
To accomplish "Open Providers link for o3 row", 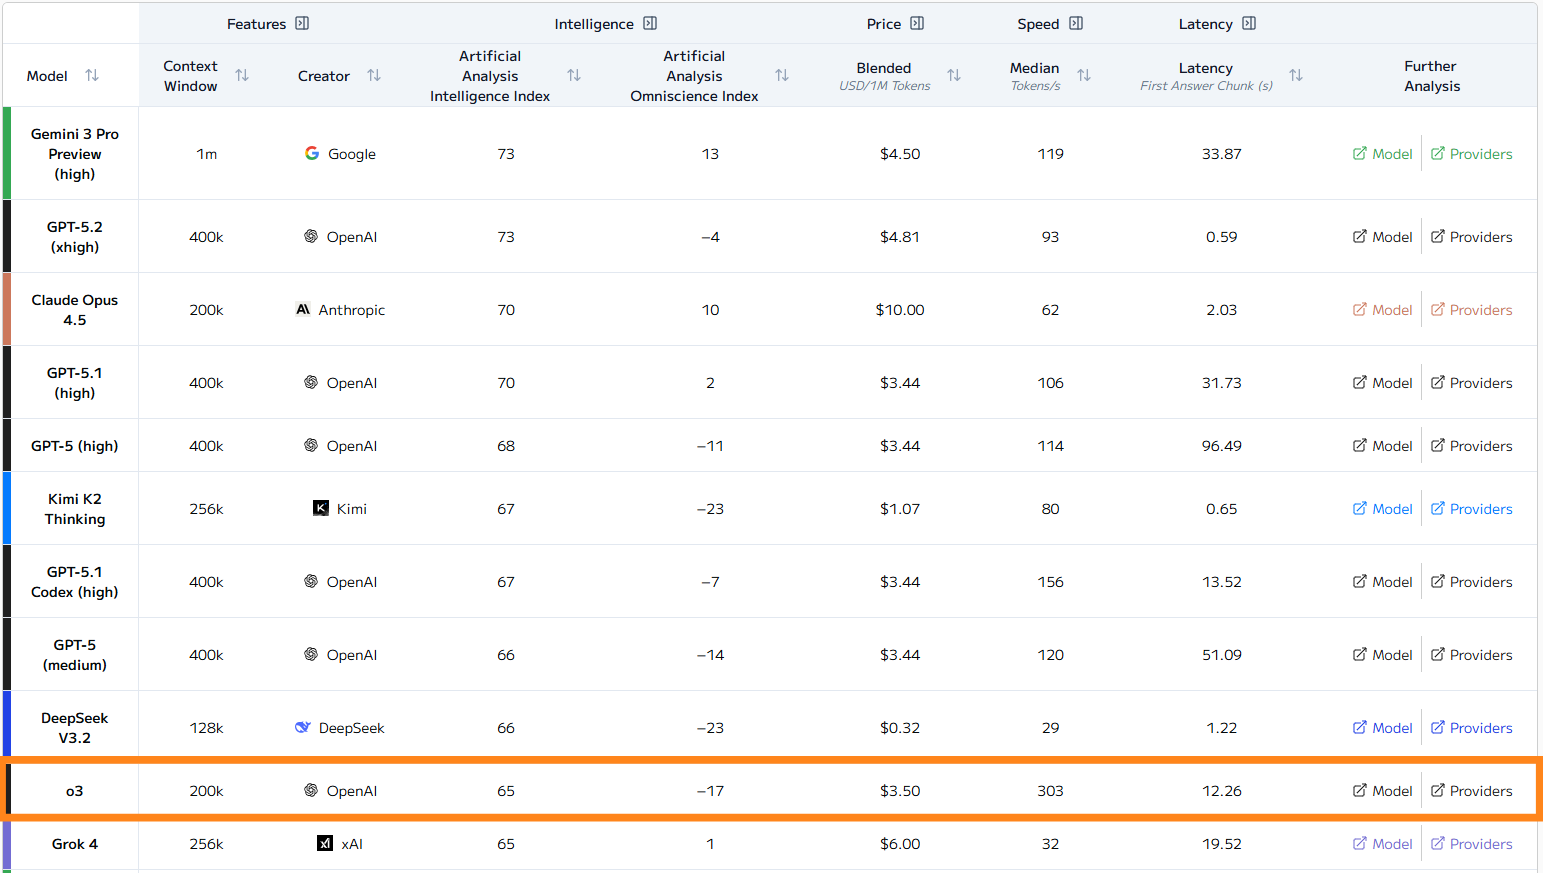I will tap(1471, 791).
